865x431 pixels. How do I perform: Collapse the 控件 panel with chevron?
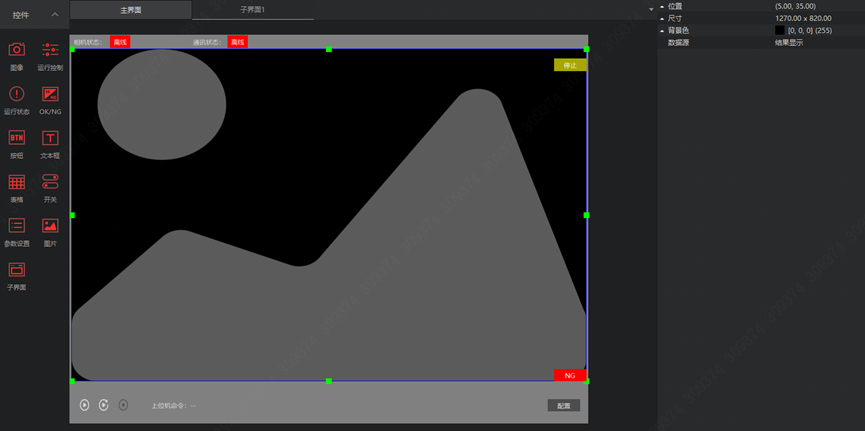coord(55,15)
